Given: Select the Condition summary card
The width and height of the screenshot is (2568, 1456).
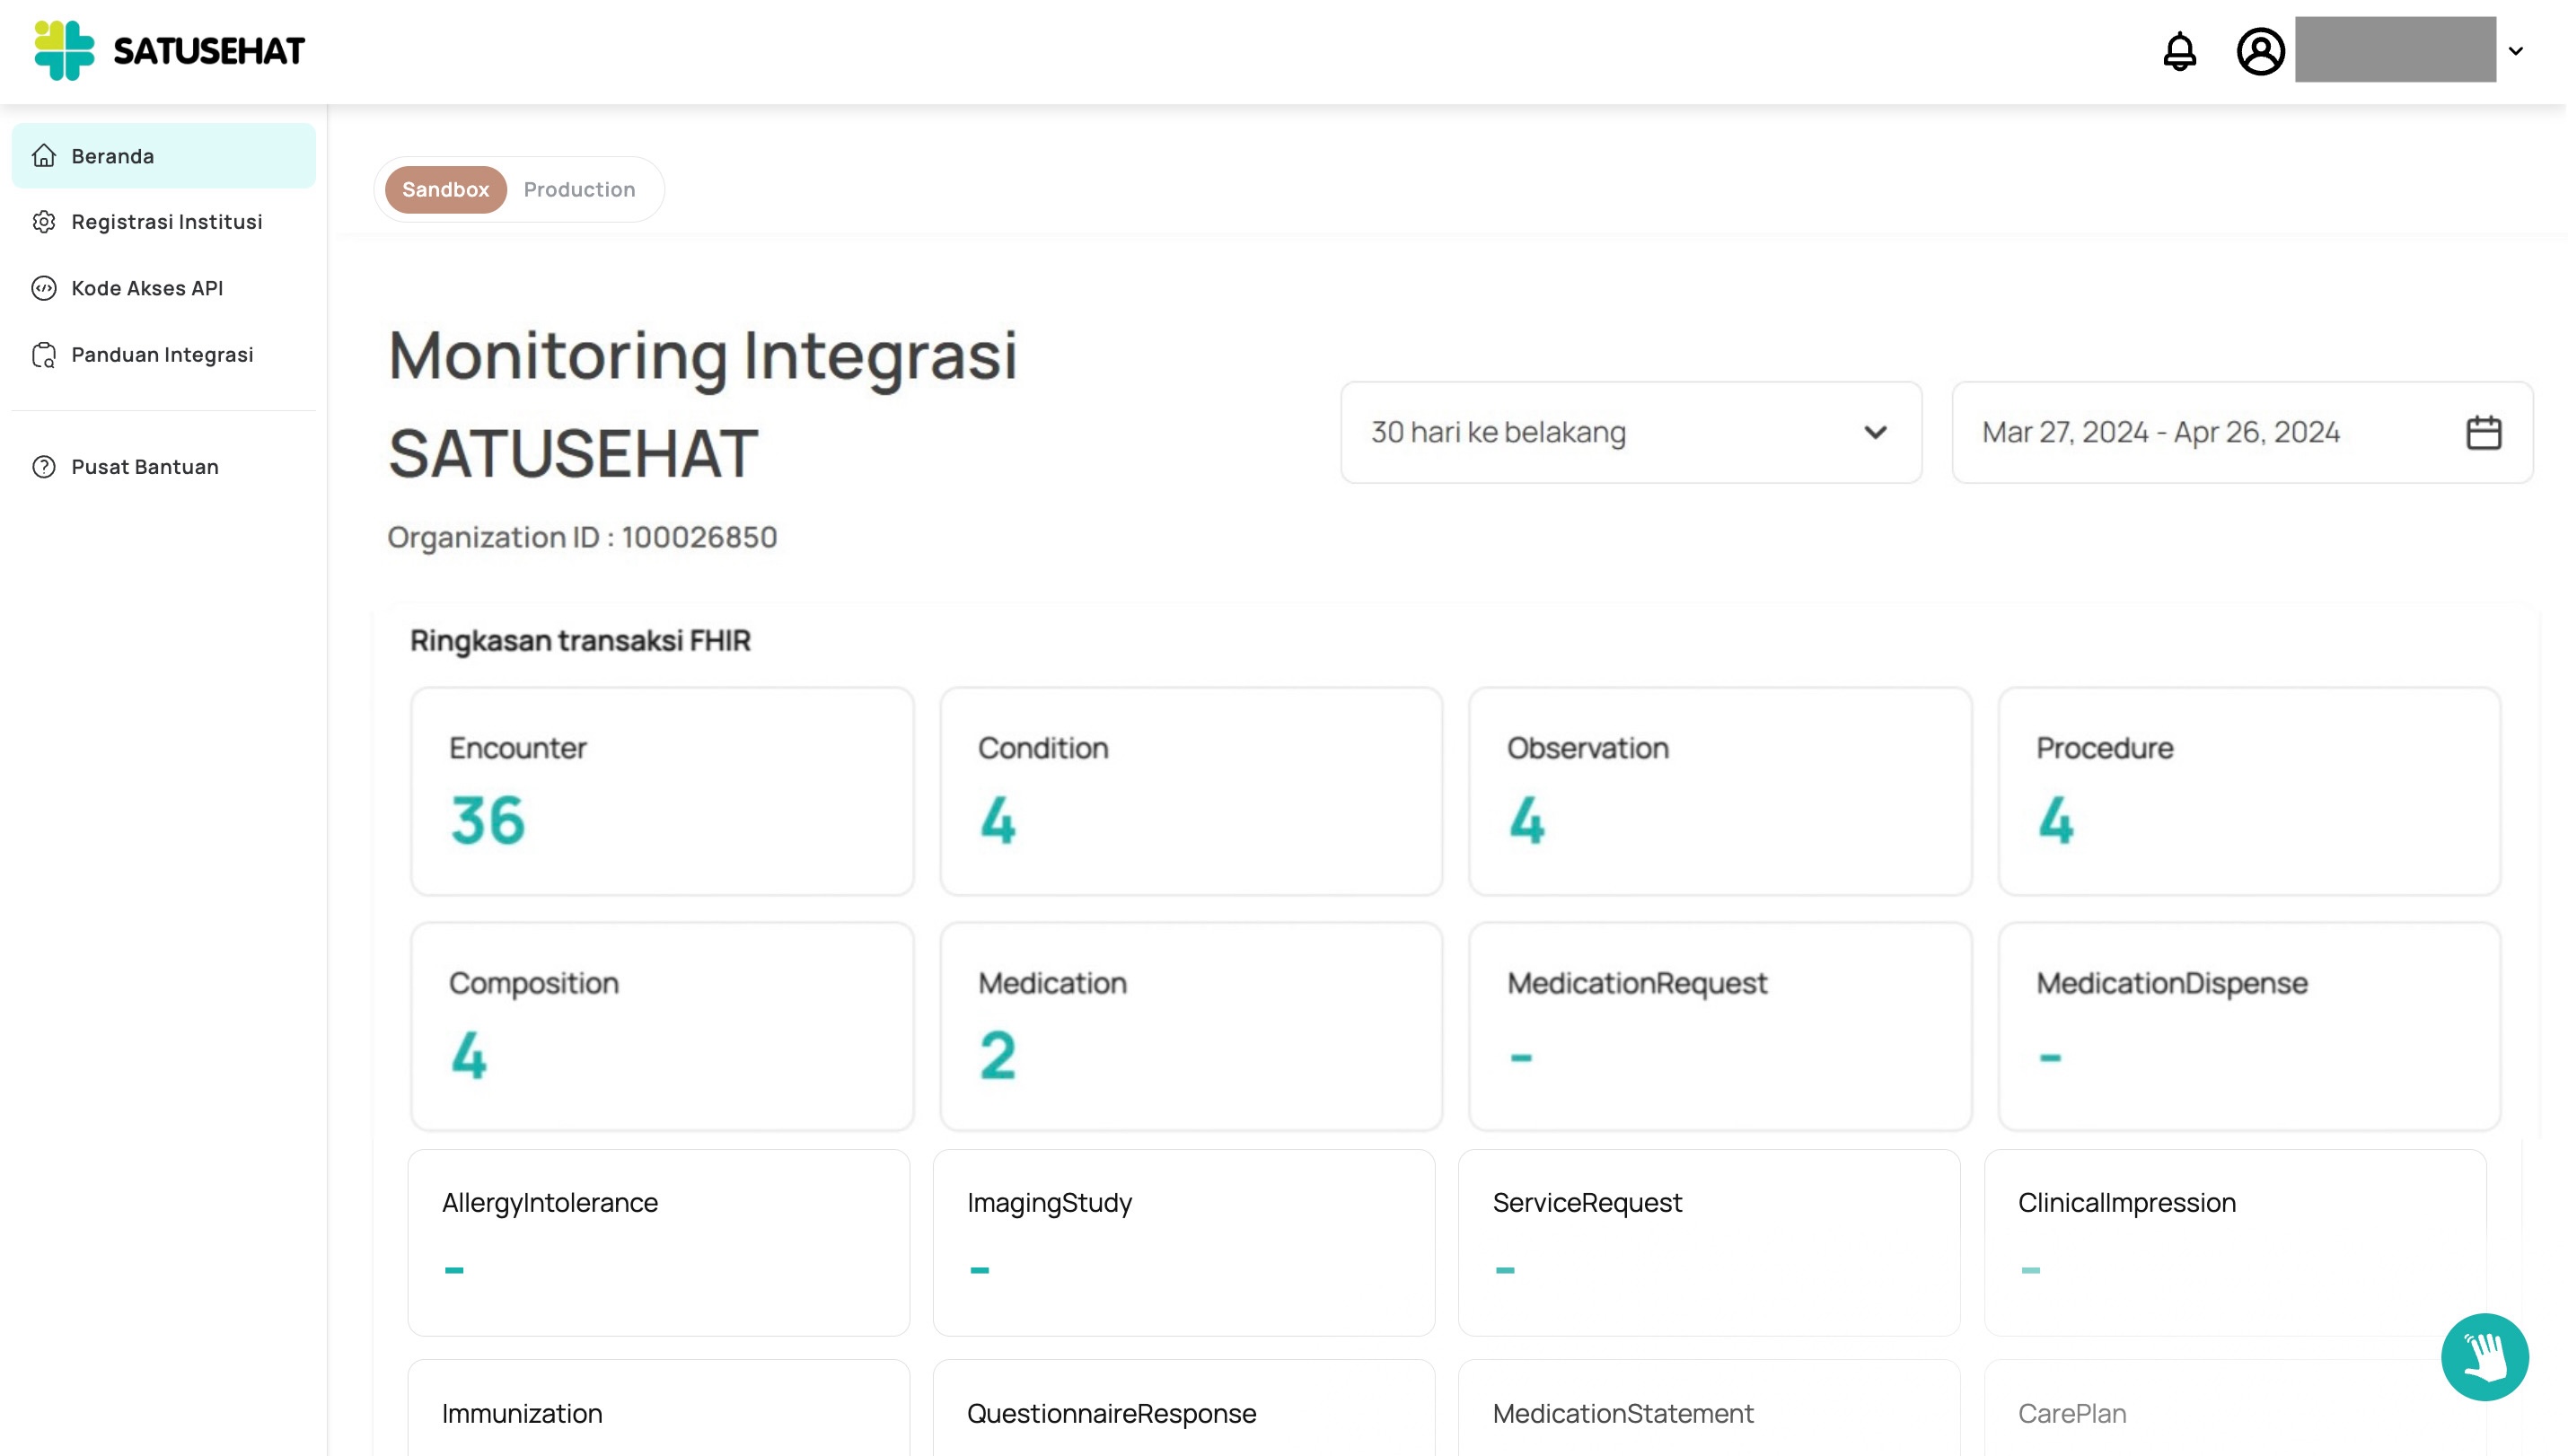Looking at the screenshot, I should 1191,791.
